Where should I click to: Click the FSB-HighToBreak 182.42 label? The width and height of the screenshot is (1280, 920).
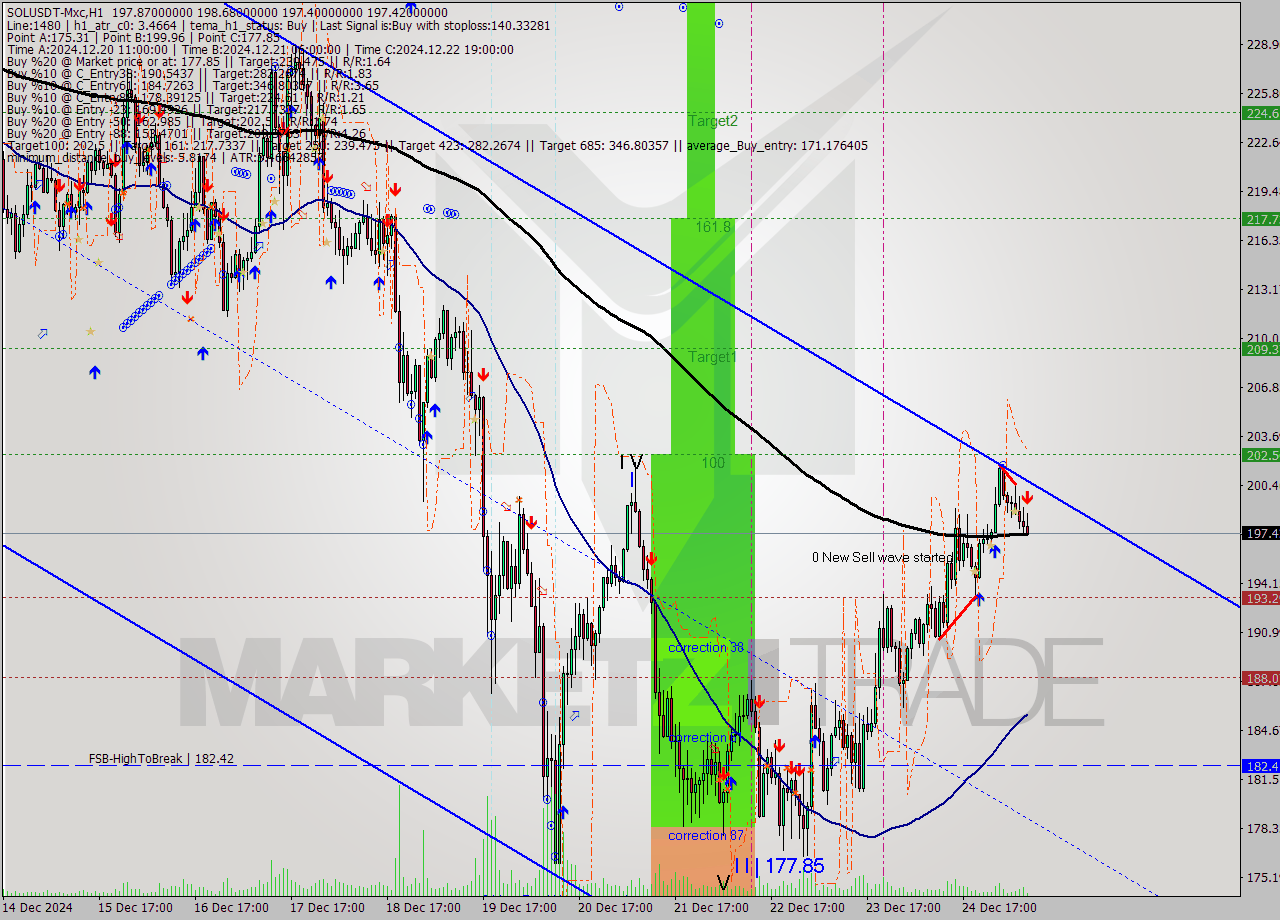click(161, 759)
